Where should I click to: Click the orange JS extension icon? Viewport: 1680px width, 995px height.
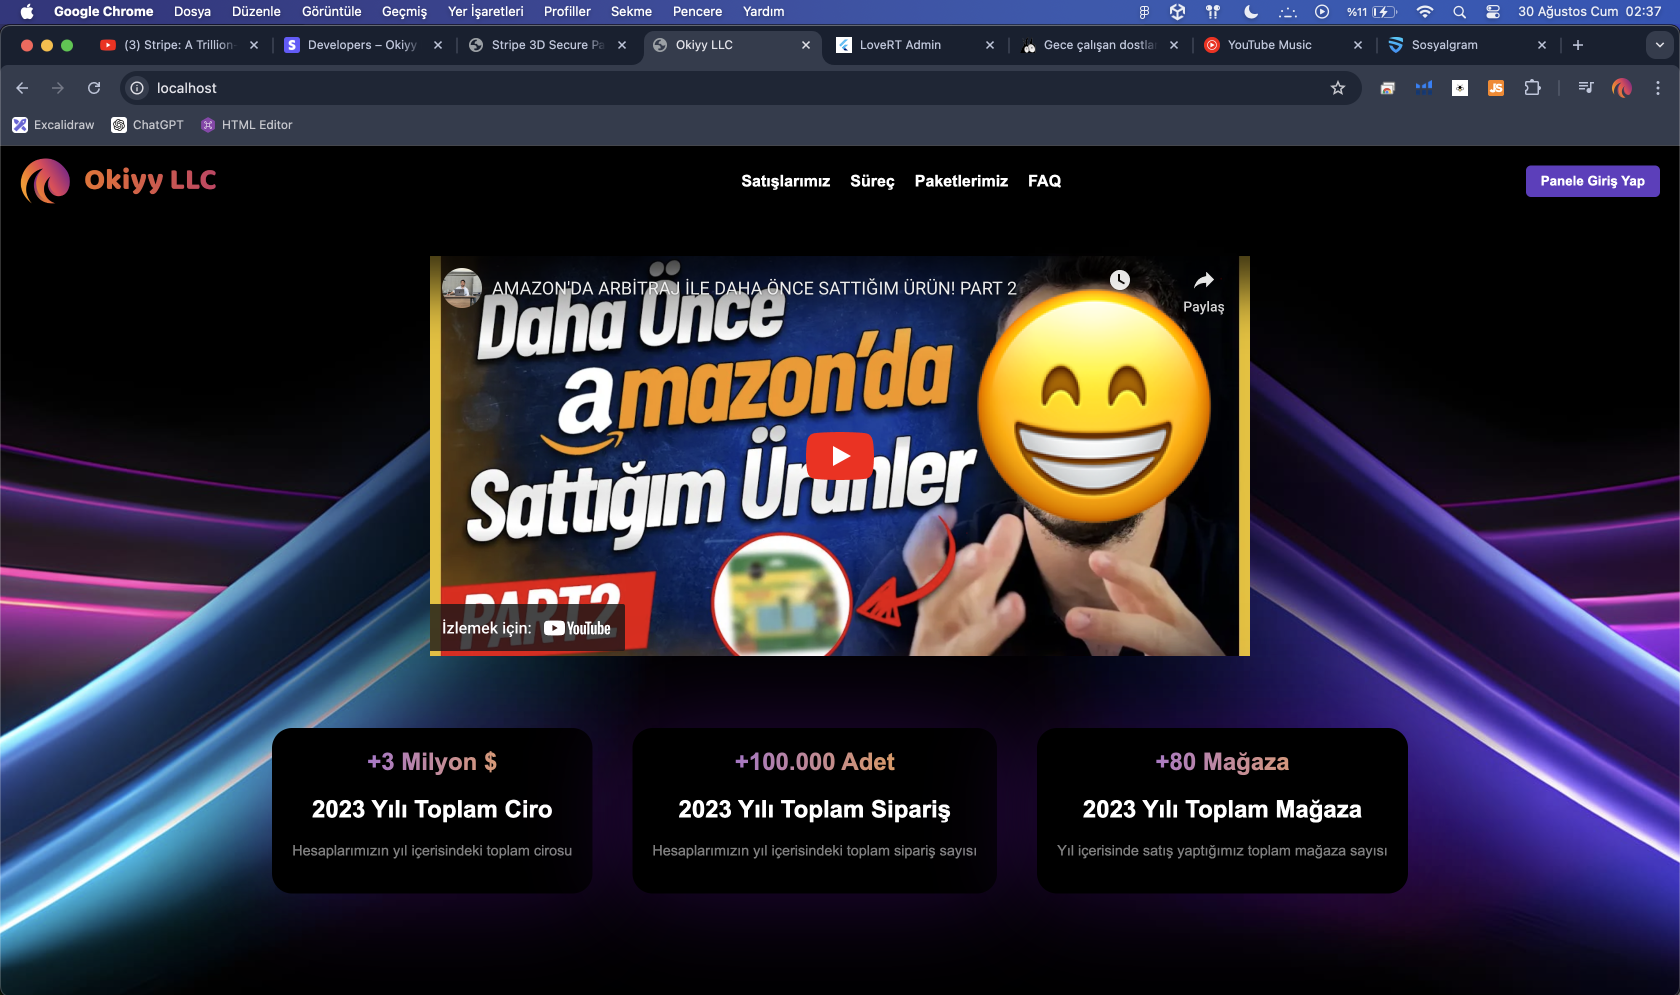(x=1496, y=88)
